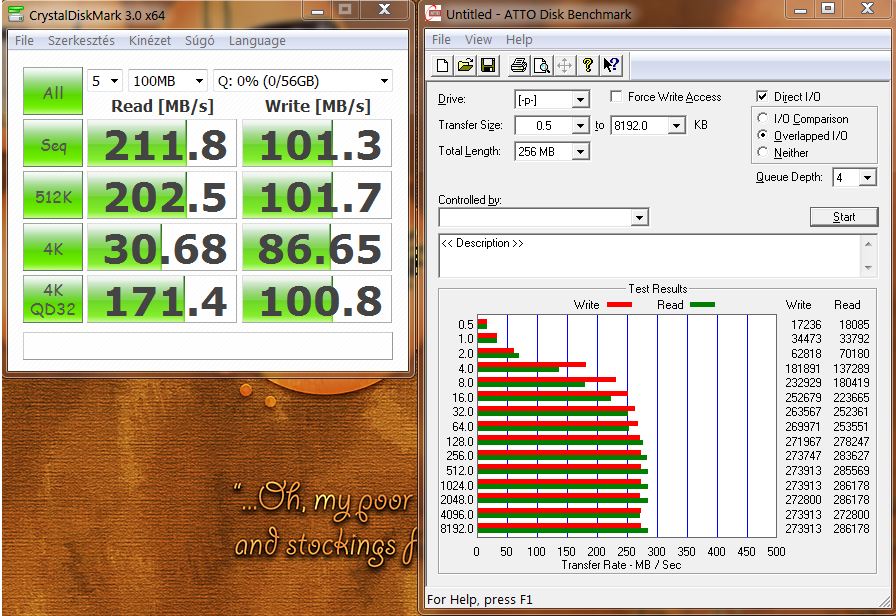Click the yellow question mark About icon
The image size is (896, 616).
[588, 65]
